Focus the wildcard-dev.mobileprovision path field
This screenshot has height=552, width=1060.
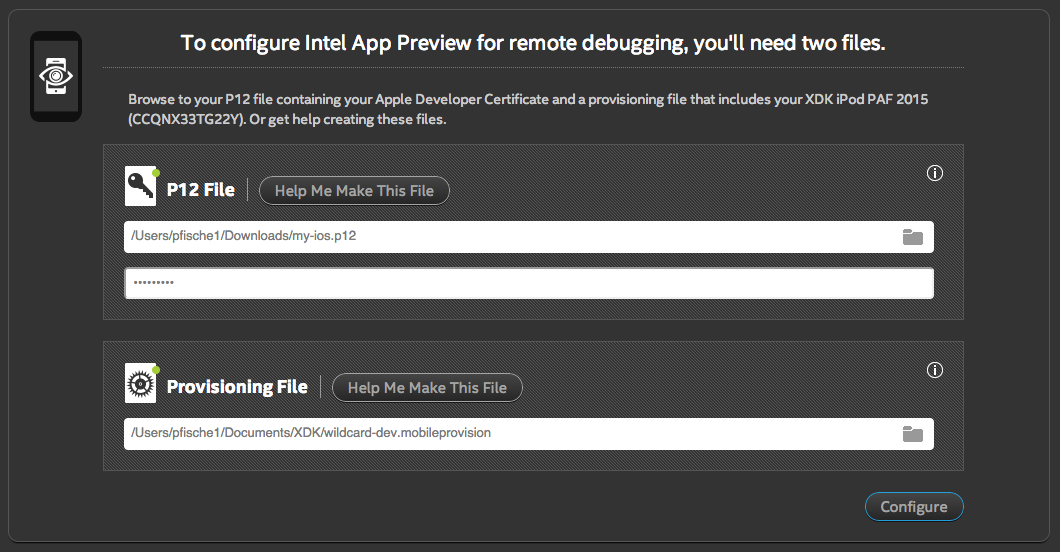tap(500, 434)
